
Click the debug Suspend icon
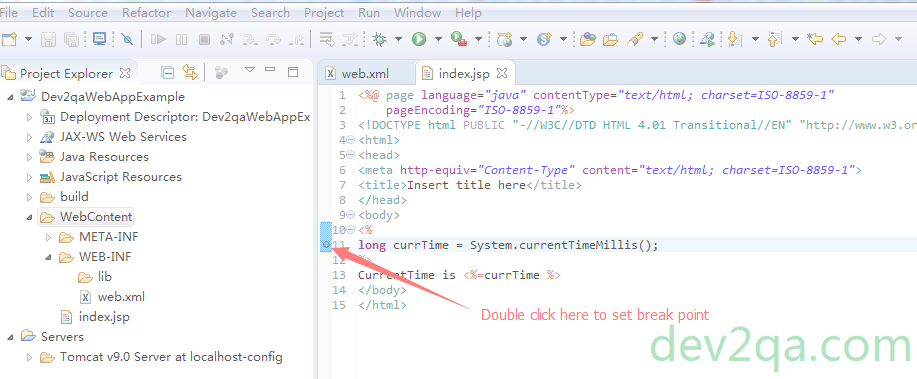click(x=181, y=39)
